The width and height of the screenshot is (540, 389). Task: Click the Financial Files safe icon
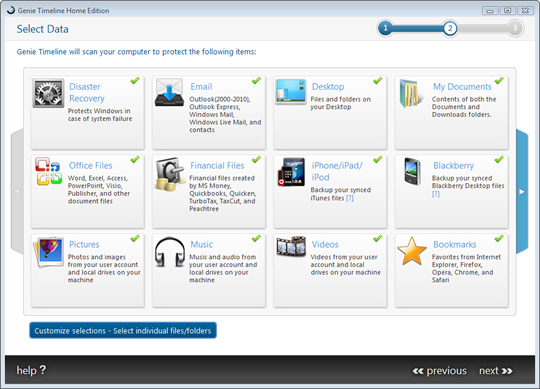[170, 174]
